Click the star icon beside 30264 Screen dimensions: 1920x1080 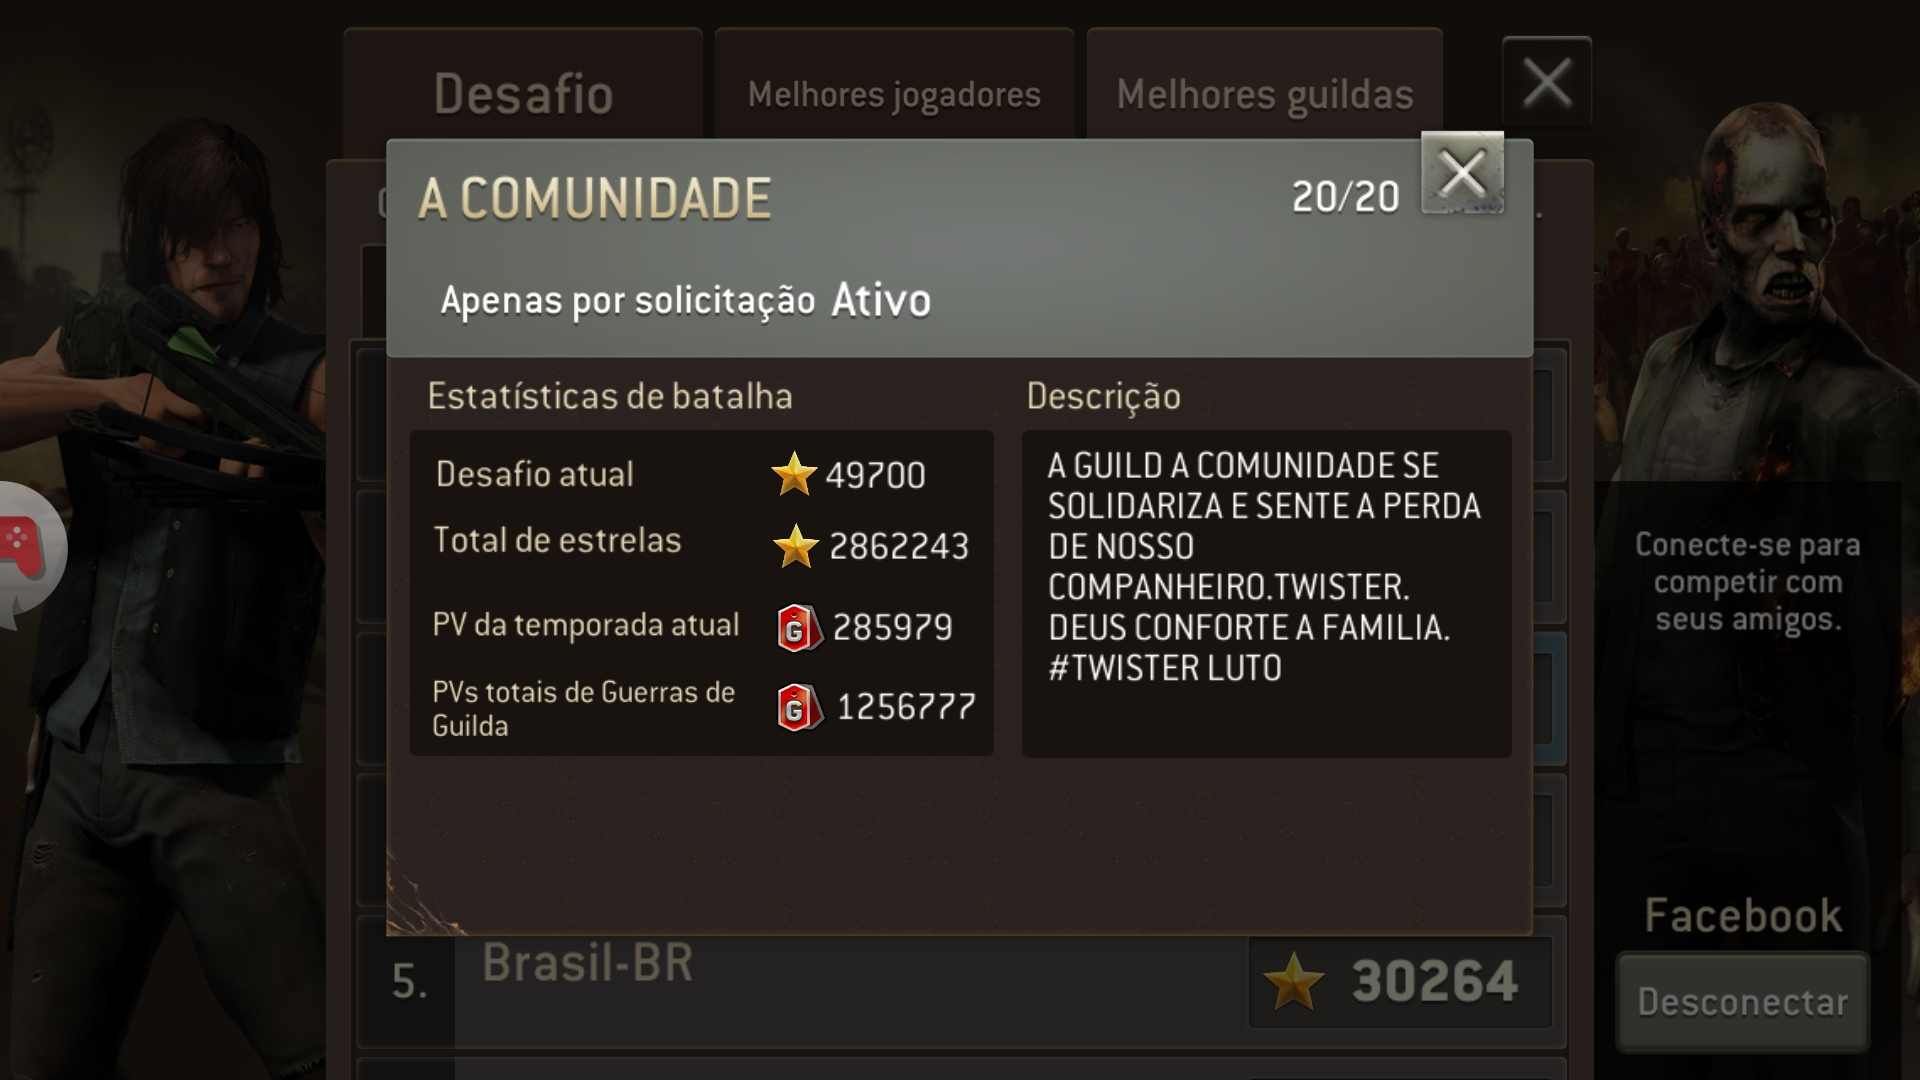pyautogui.click(x=1293, y=981)
